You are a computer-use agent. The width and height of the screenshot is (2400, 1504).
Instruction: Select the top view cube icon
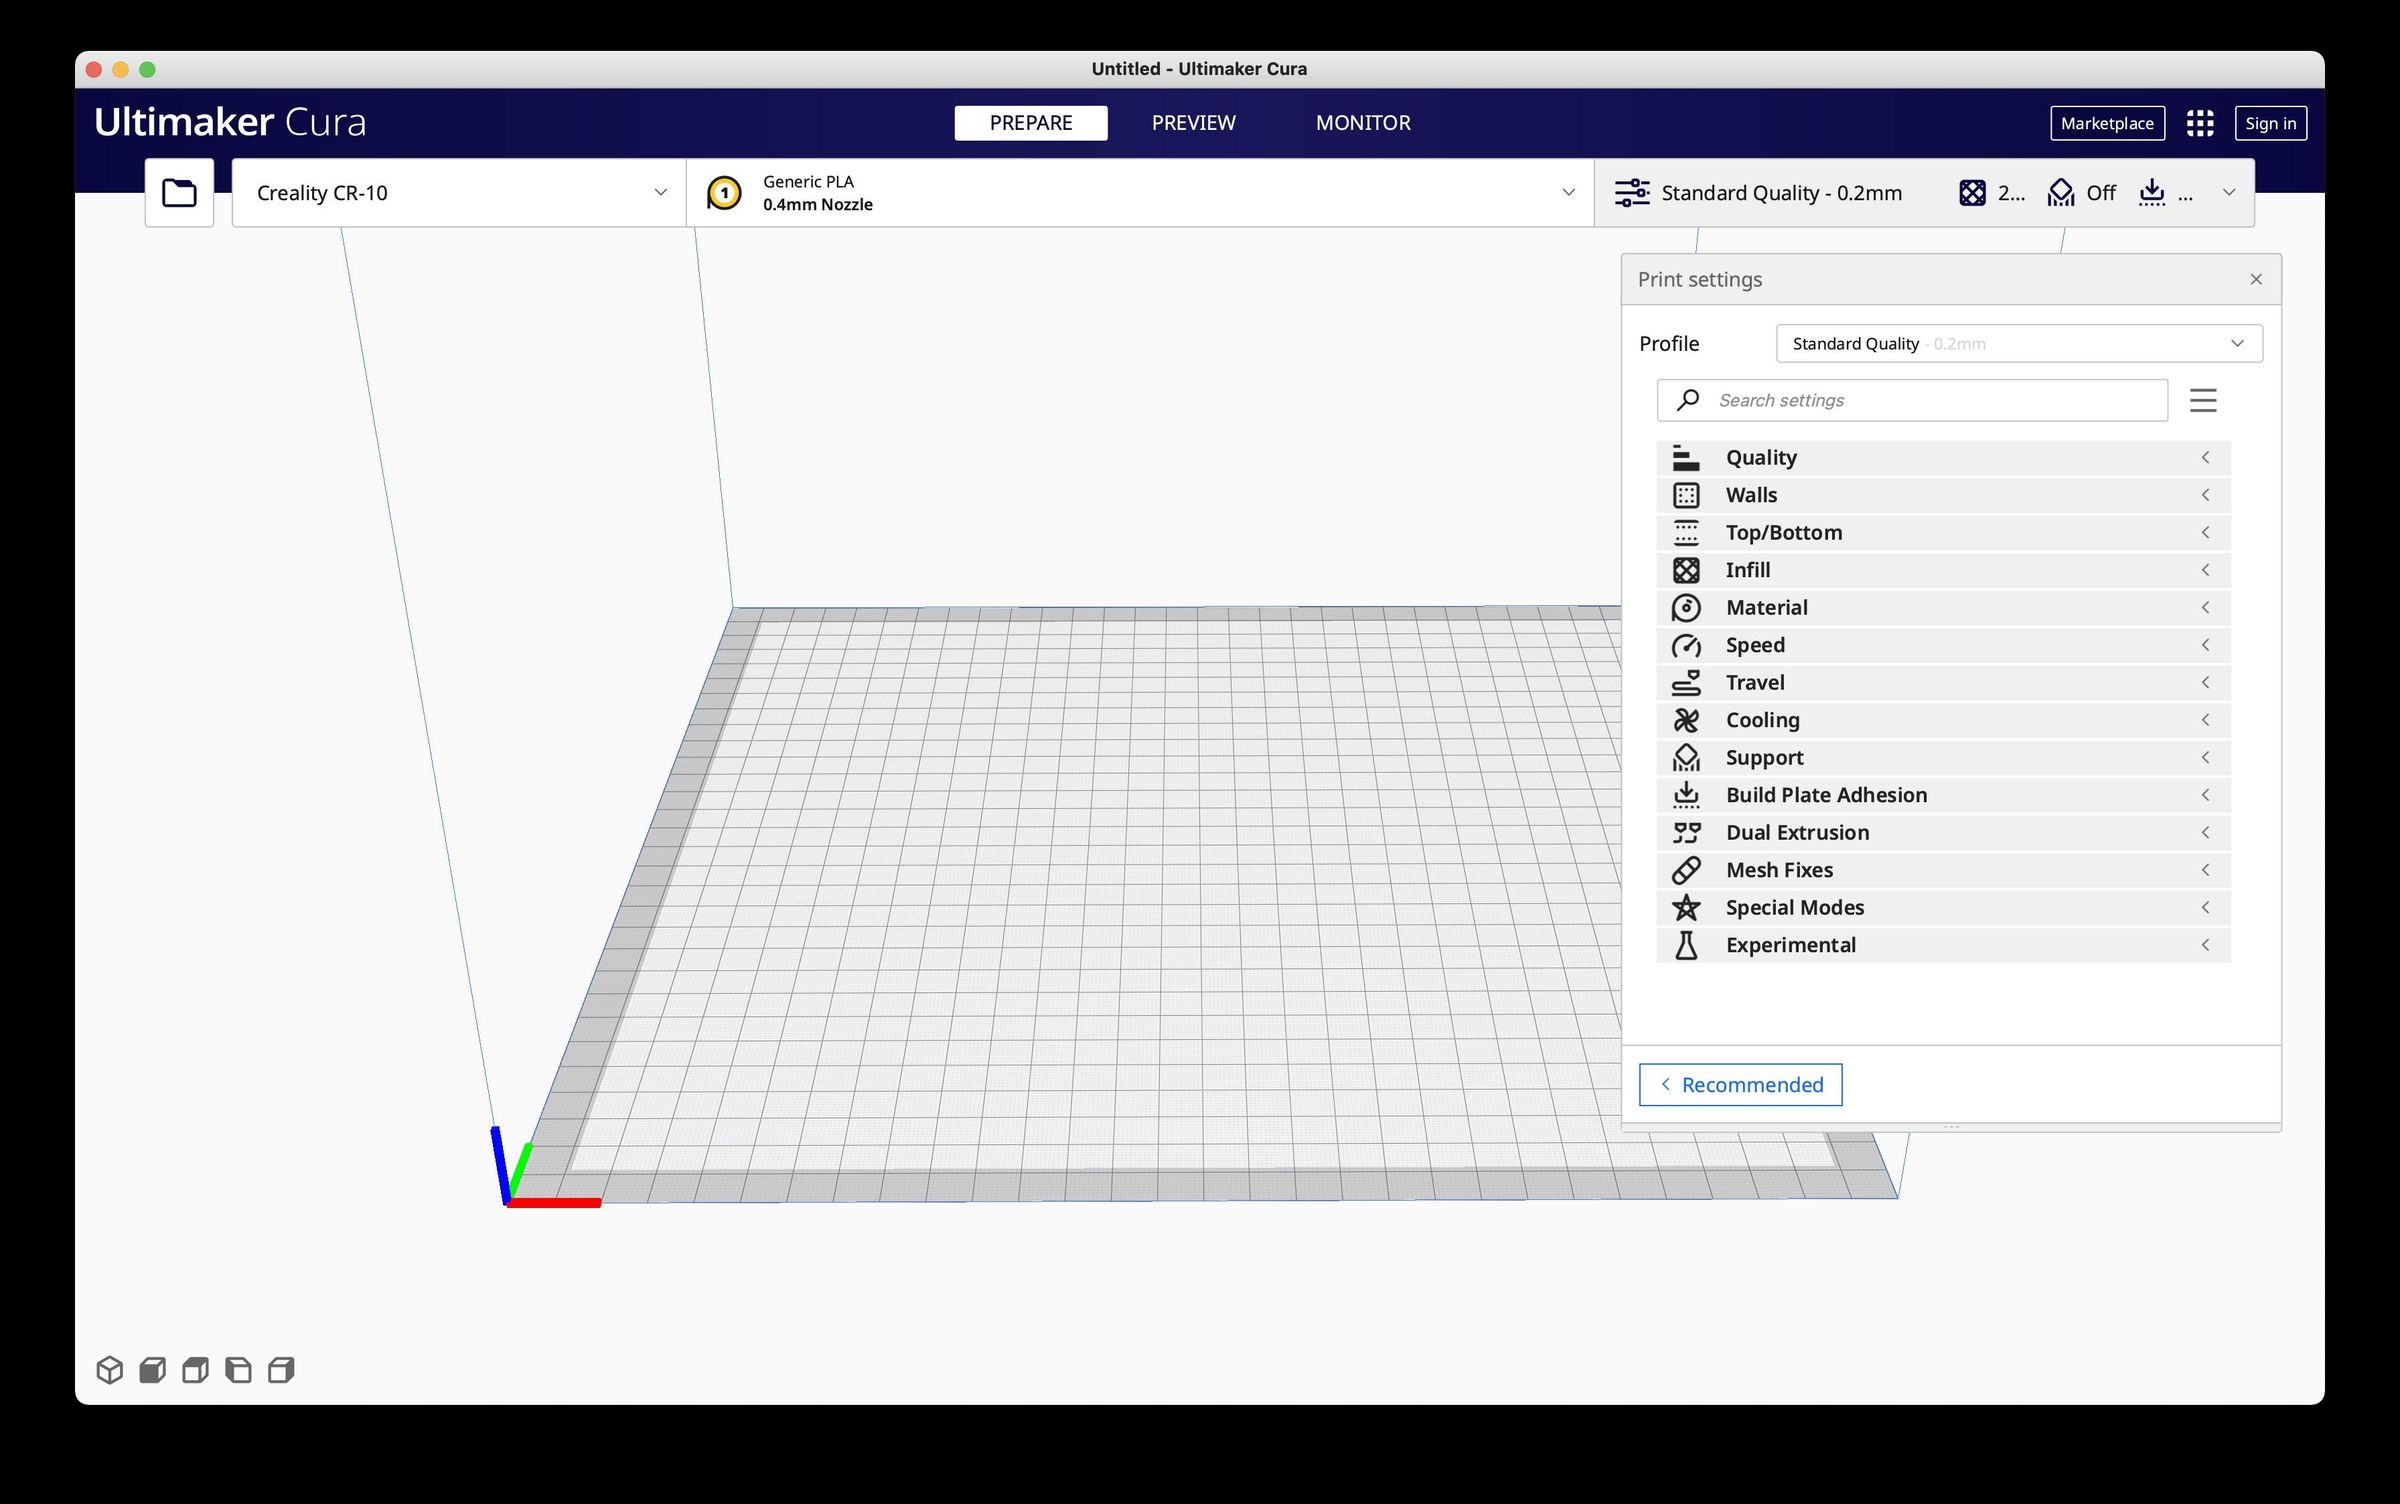(x=196, y=1369)
